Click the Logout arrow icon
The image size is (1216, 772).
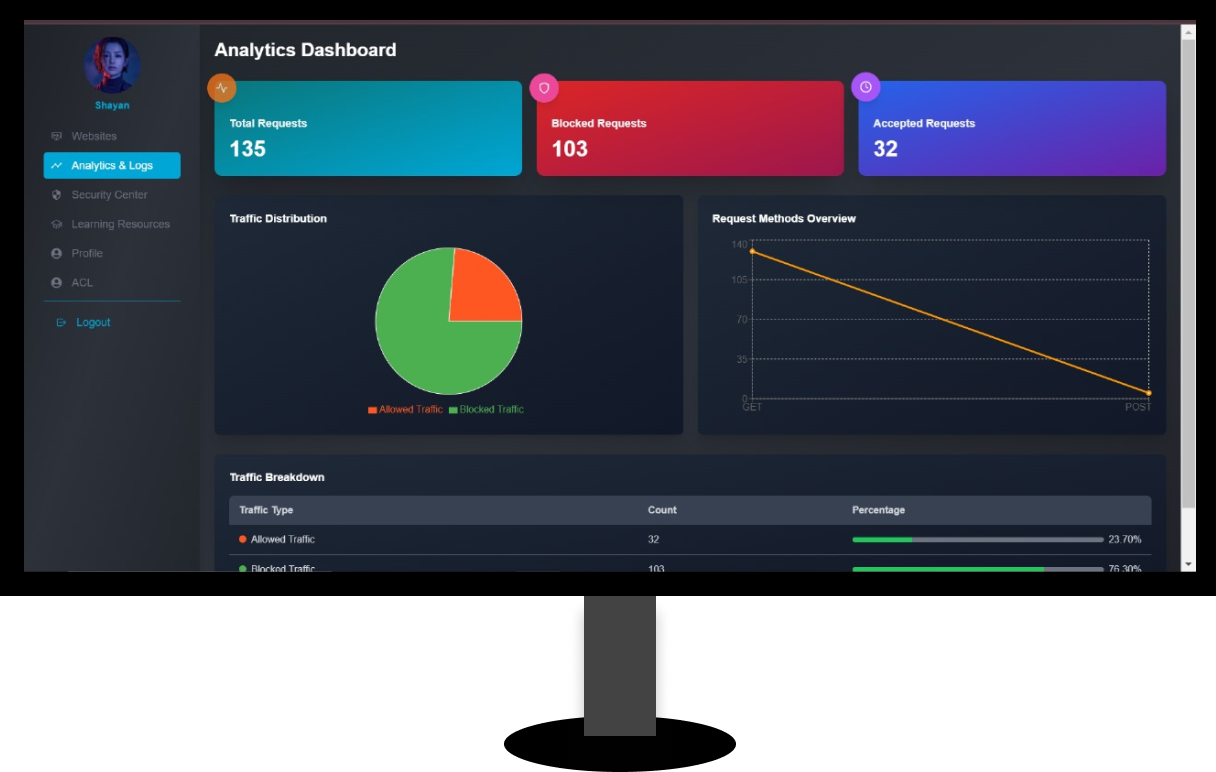pyautogui.click(x=61, y=322)
